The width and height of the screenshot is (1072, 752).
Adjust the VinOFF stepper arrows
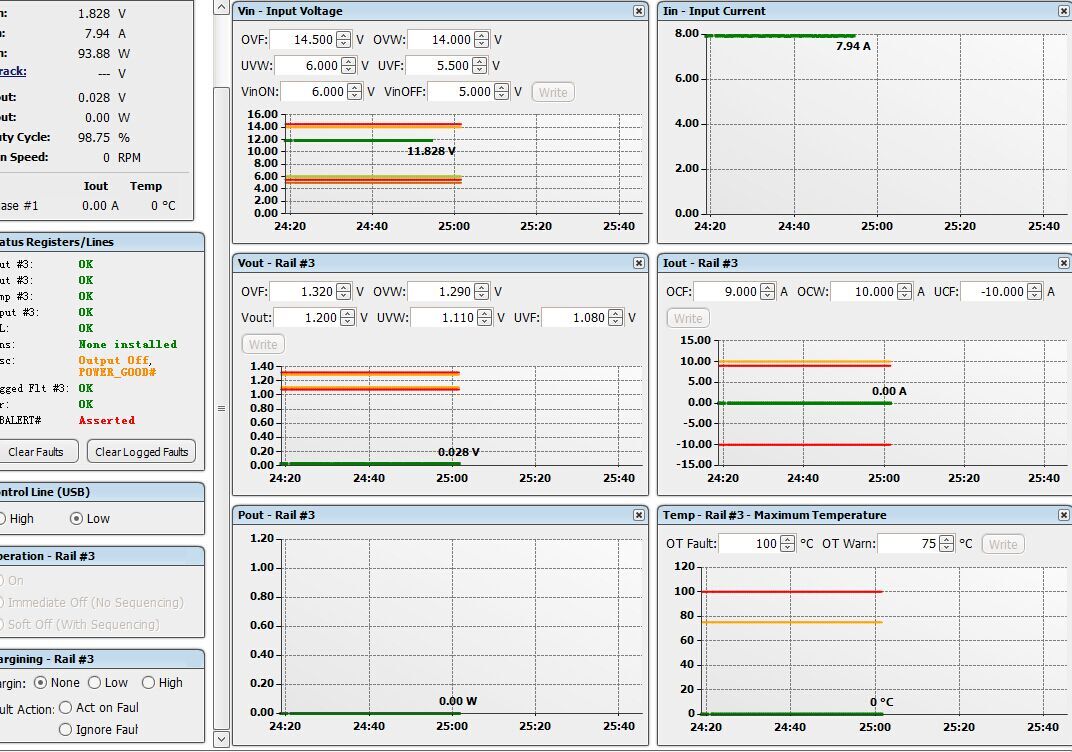click(x=501, y=92)
